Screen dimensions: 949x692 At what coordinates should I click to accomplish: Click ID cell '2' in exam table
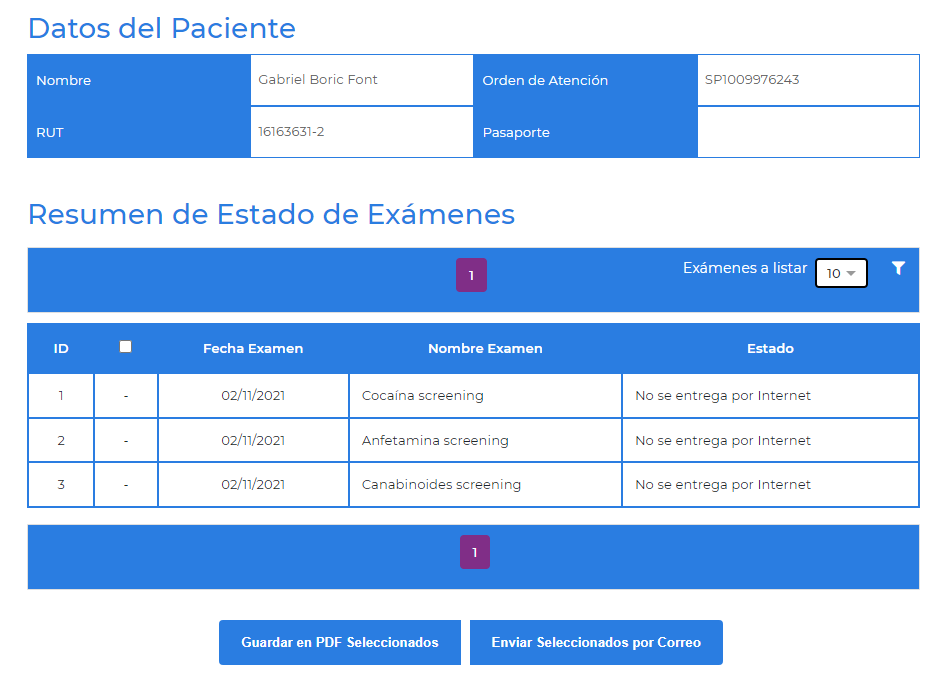click(x=61, y=440)
